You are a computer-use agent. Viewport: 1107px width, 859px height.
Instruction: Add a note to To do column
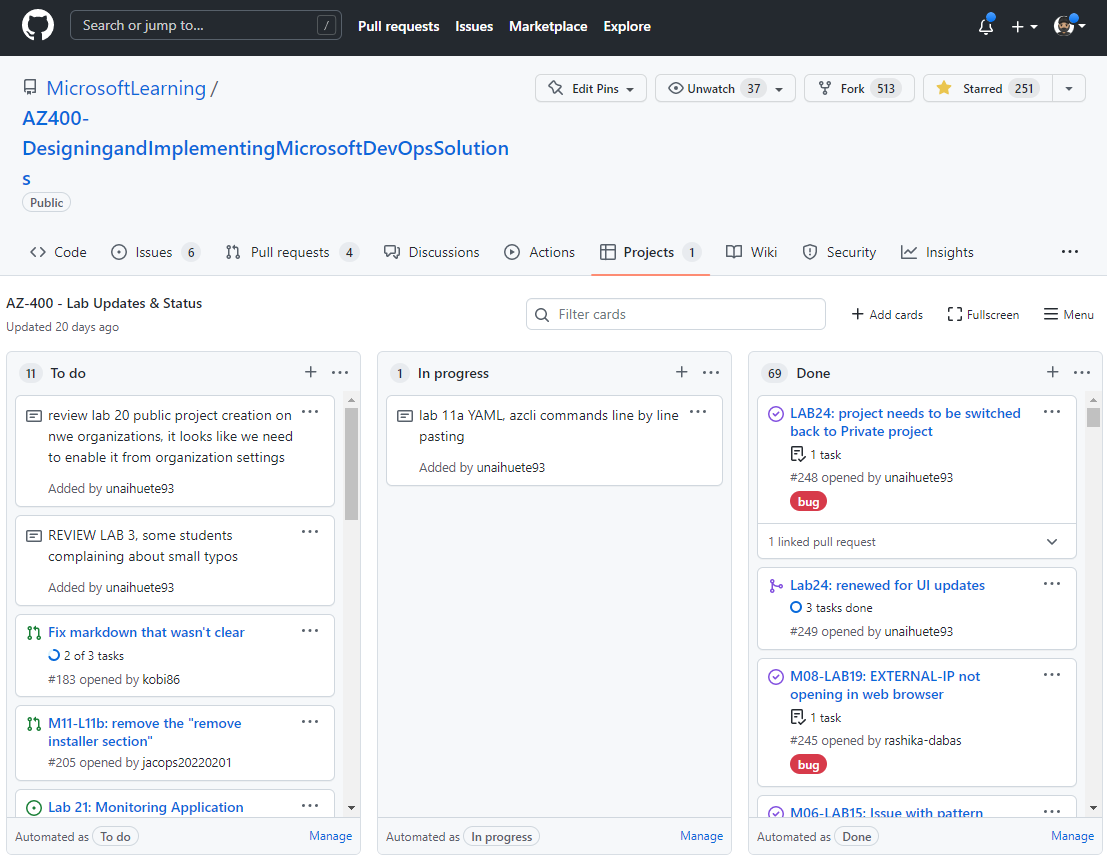(x=311, y=372)
